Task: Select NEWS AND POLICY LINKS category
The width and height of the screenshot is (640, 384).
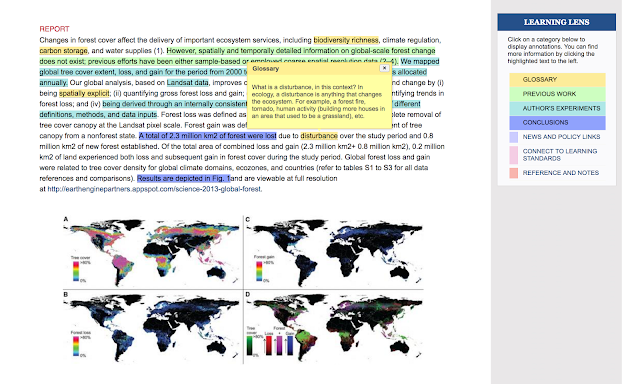Action: (561, 137)
